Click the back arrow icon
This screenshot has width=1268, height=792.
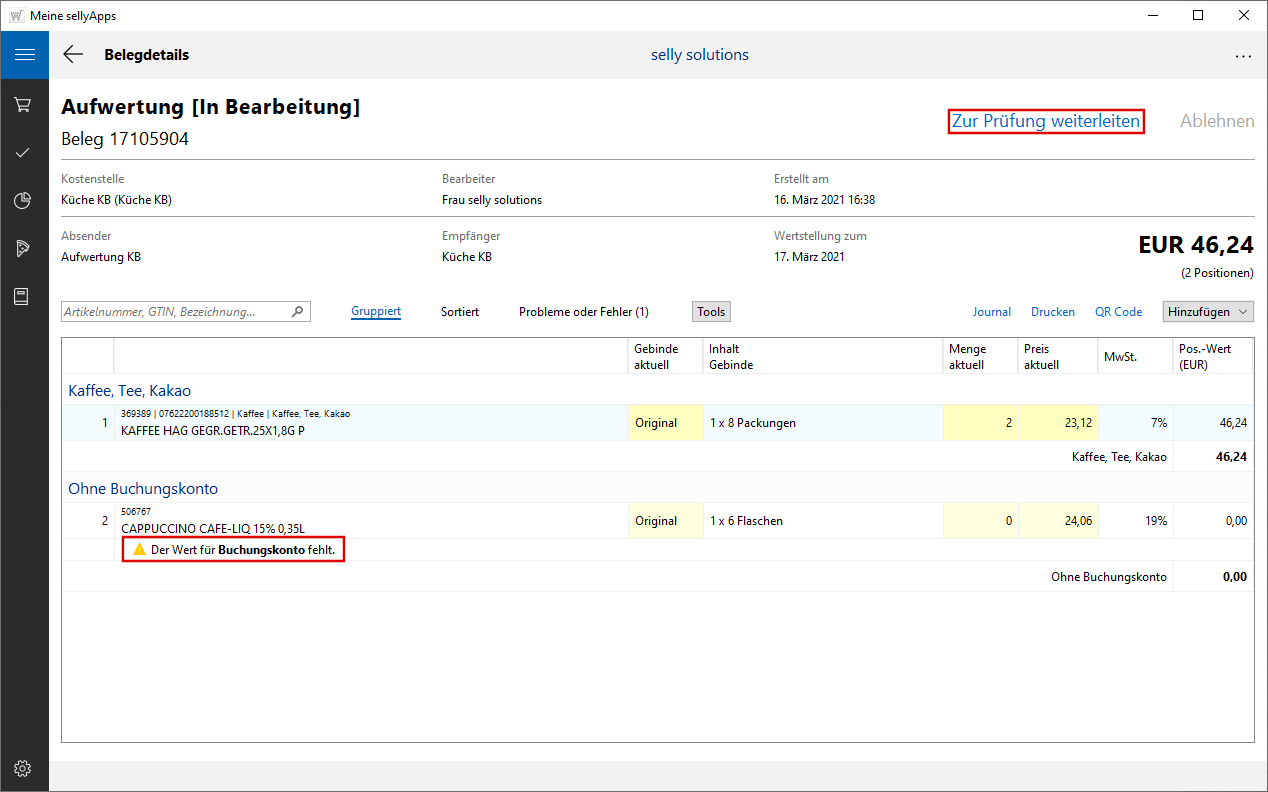[x=73, y=55]
